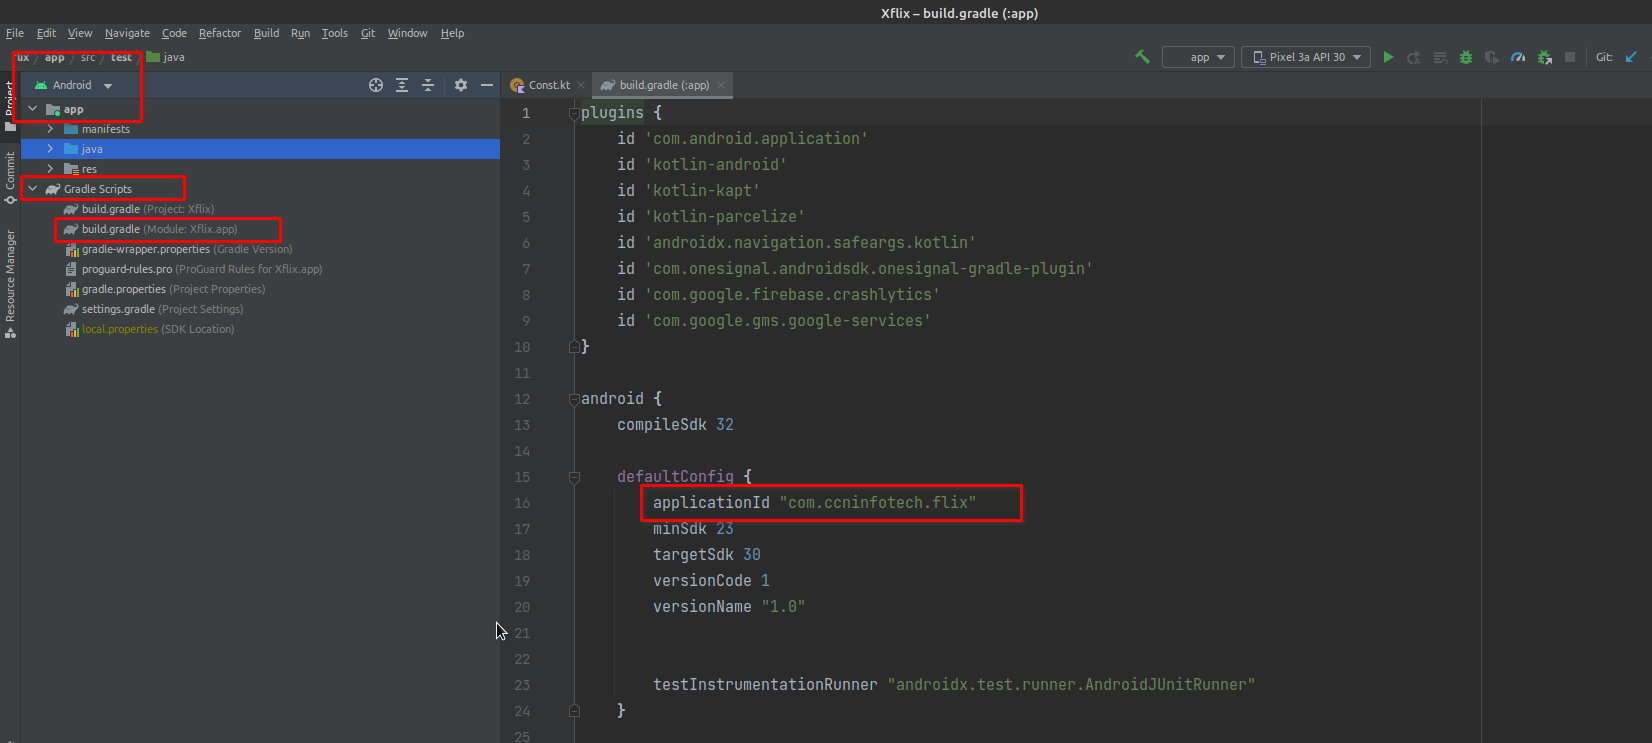Viewport: 1652px width, 743px height.
Task: Click the blue Git update project arrow
Action: pyautogui.click(x=1631, y=57)
